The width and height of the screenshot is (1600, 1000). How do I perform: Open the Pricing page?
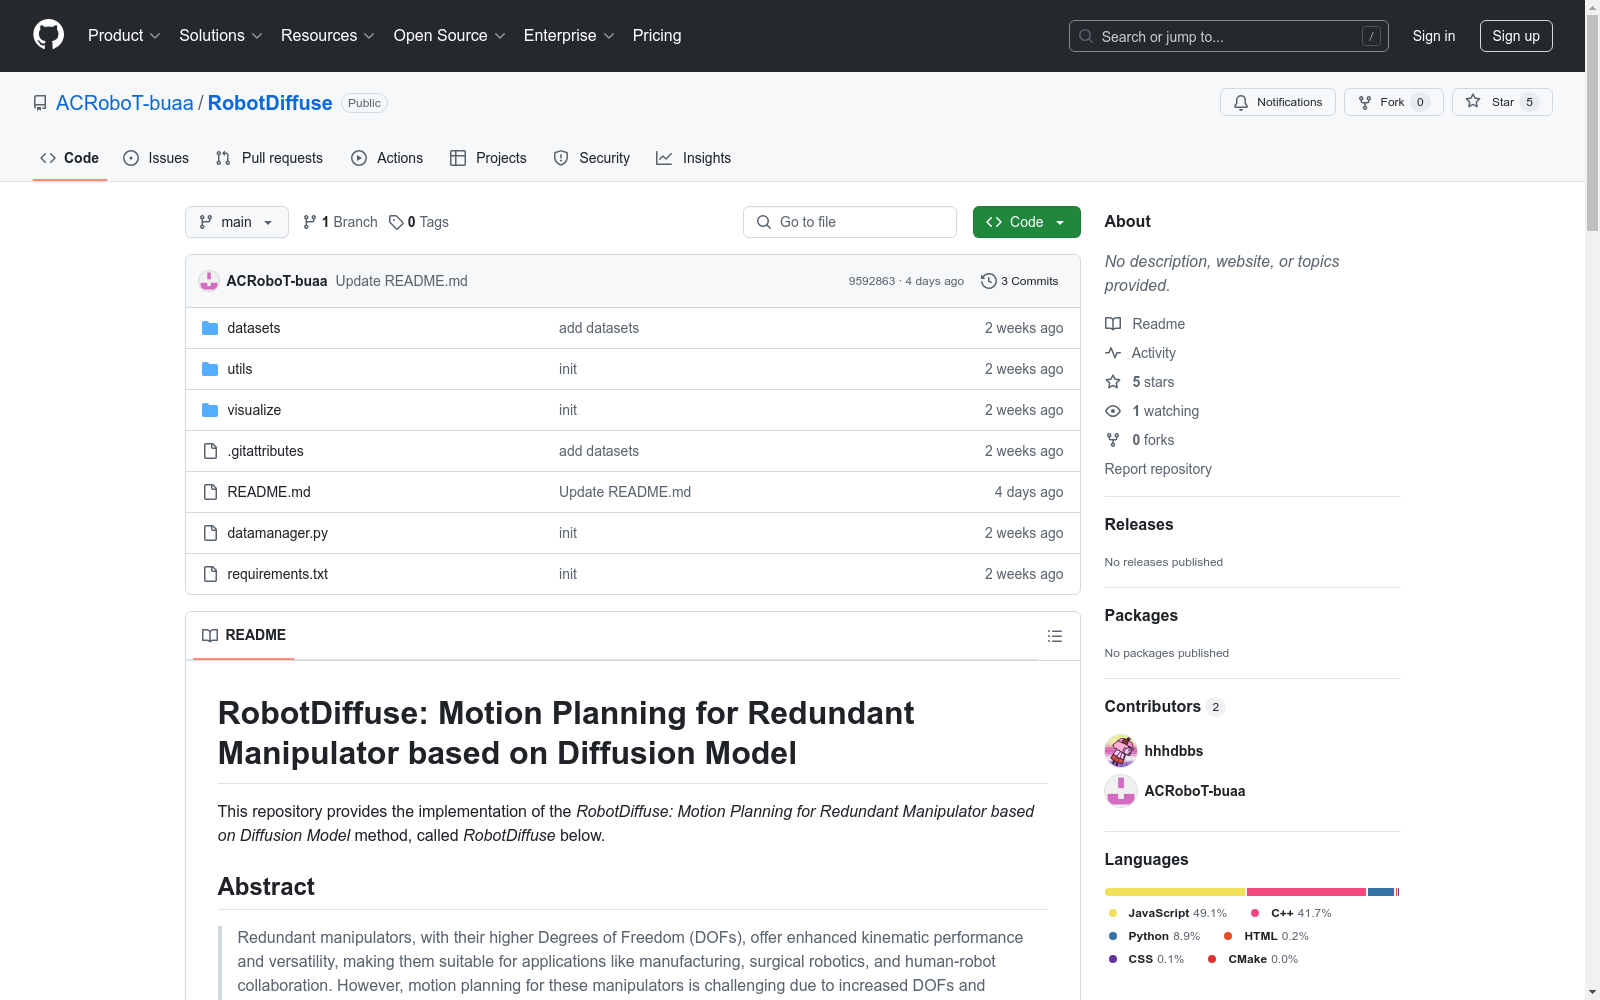point(657,36)
